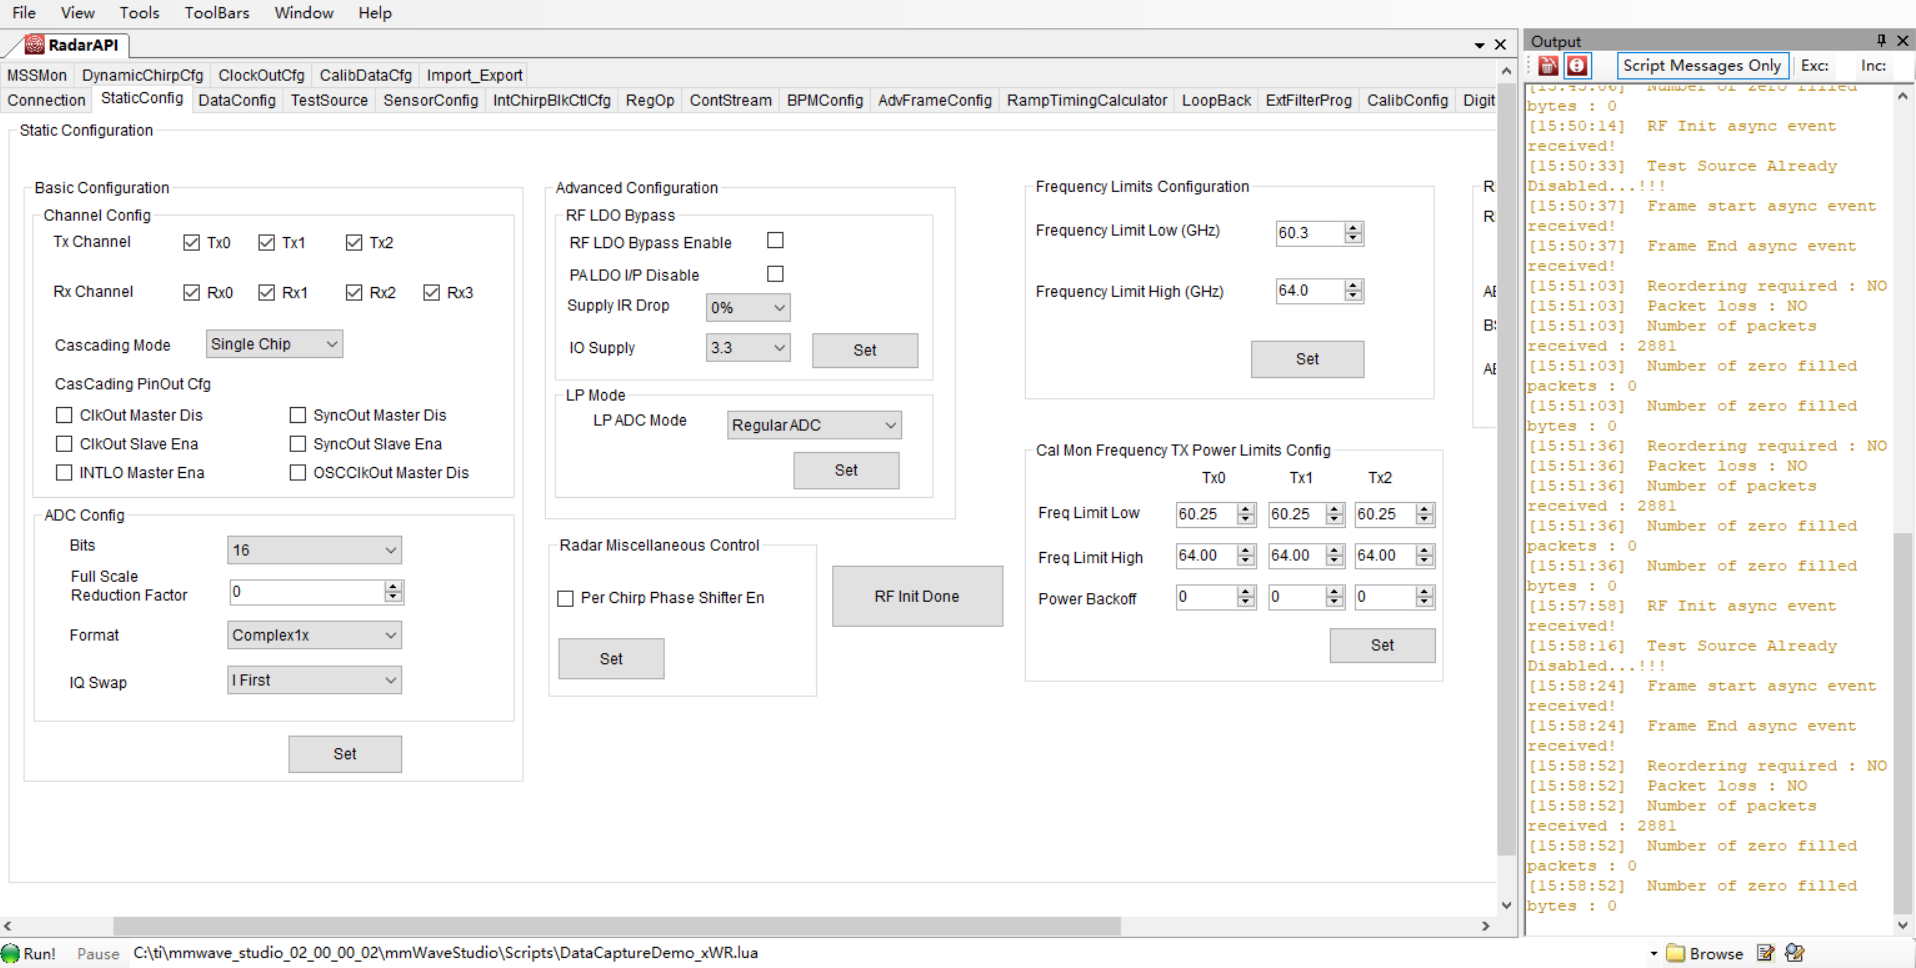Open the ADC Bits dropdown
Image resolution: width=1916 pixels, height=968 pixels.
tap(314, 550)
